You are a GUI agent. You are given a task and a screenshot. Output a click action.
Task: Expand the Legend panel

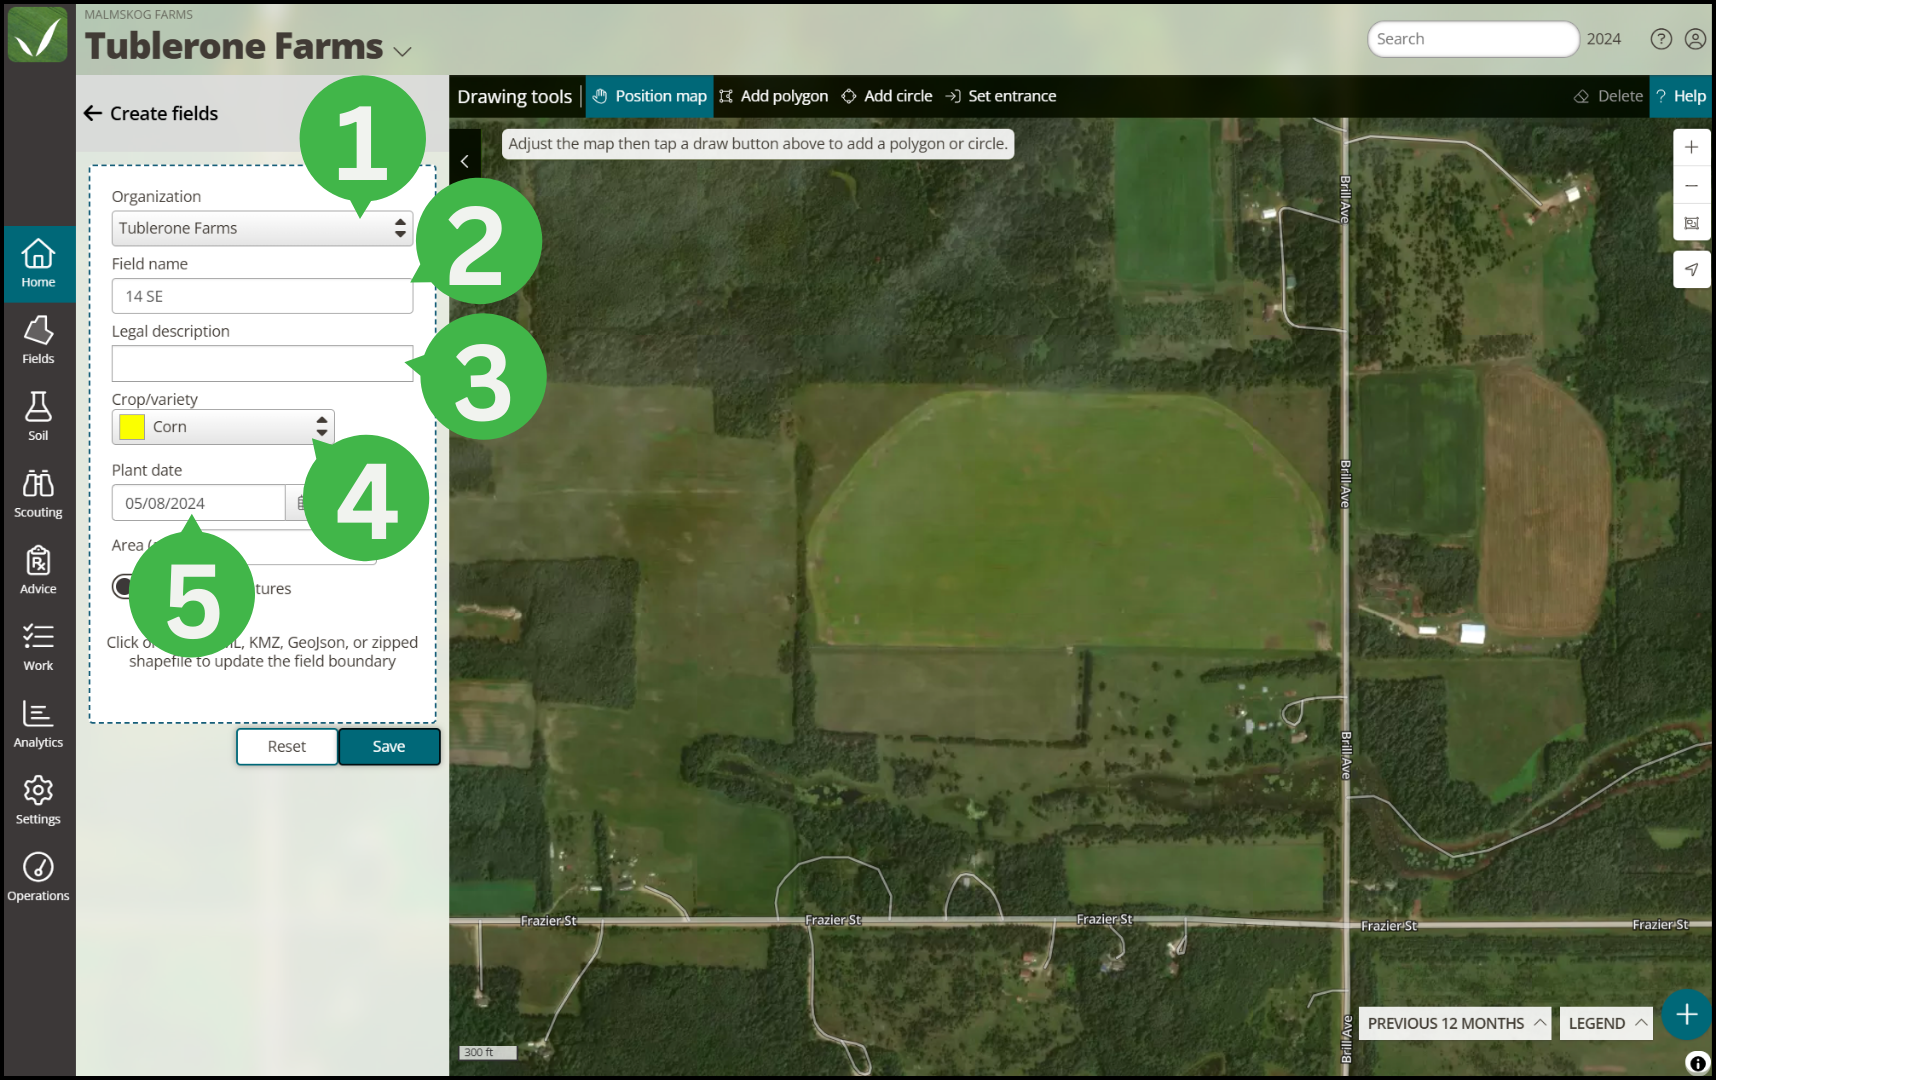pos(1606,1023)
